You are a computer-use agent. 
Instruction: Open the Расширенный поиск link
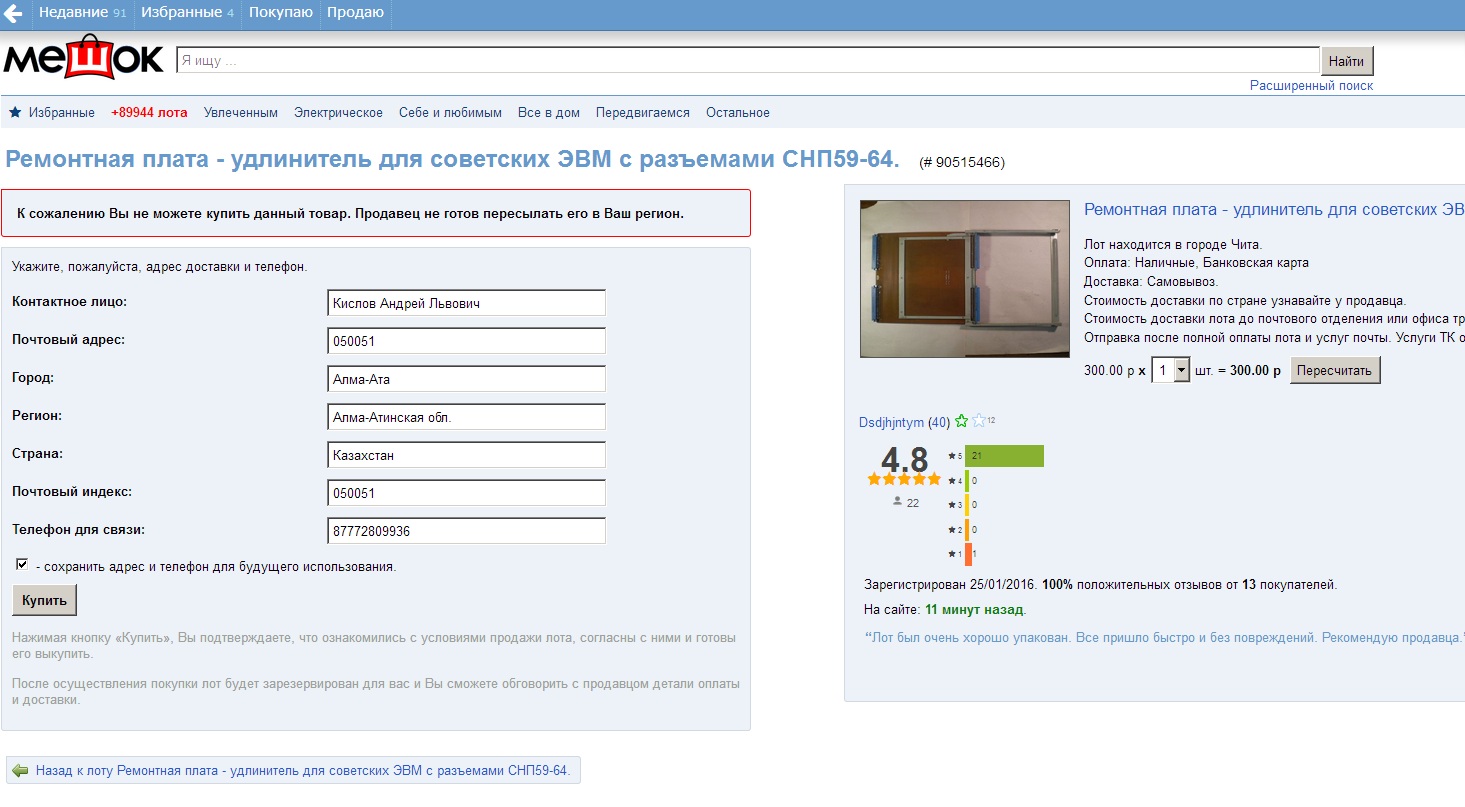pyautogui.click(x=1311, y=86)
